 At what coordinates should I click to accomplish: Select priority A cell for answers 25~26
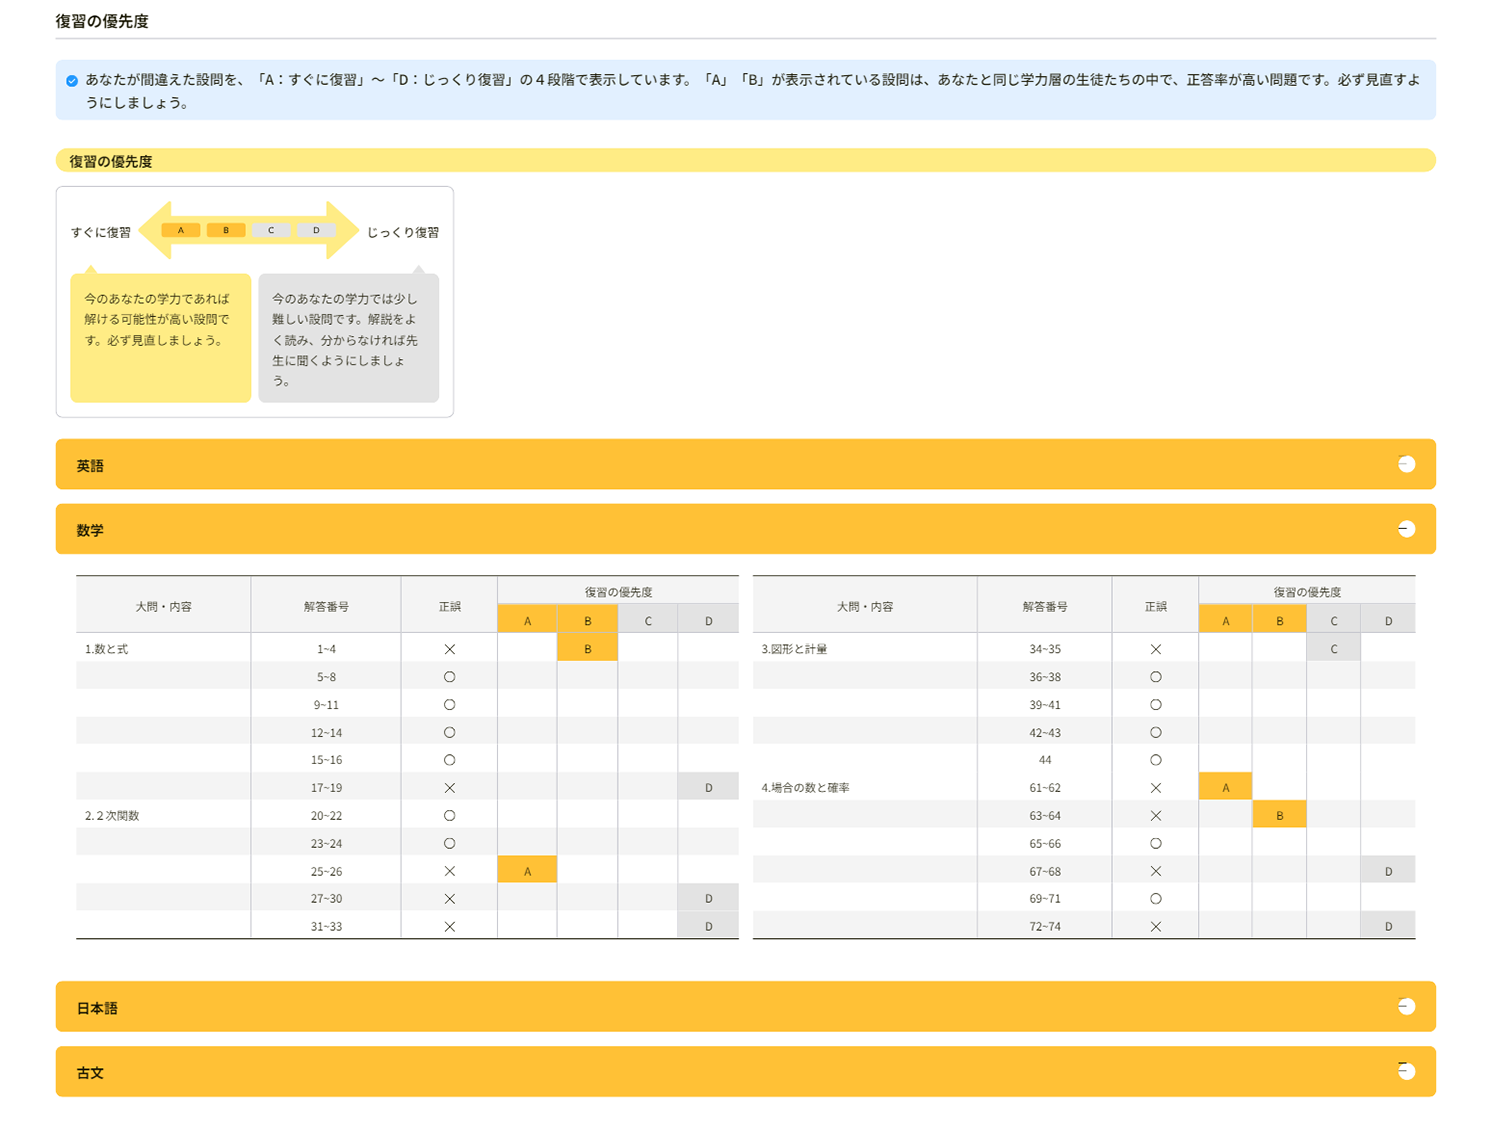pos(527,871)
